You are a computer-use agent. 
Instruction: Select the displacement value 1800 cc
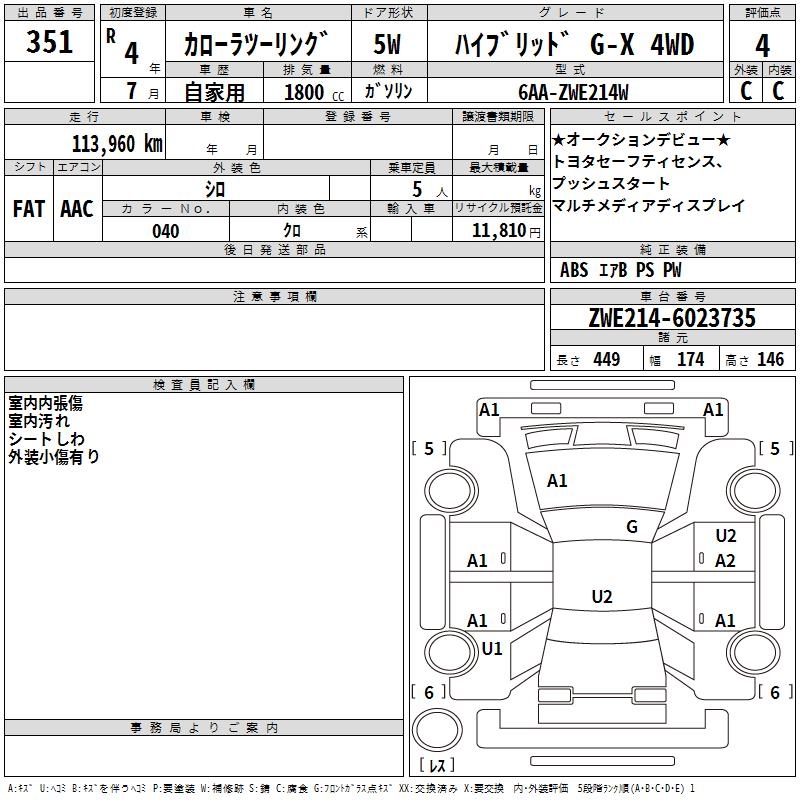click(314, 92)
